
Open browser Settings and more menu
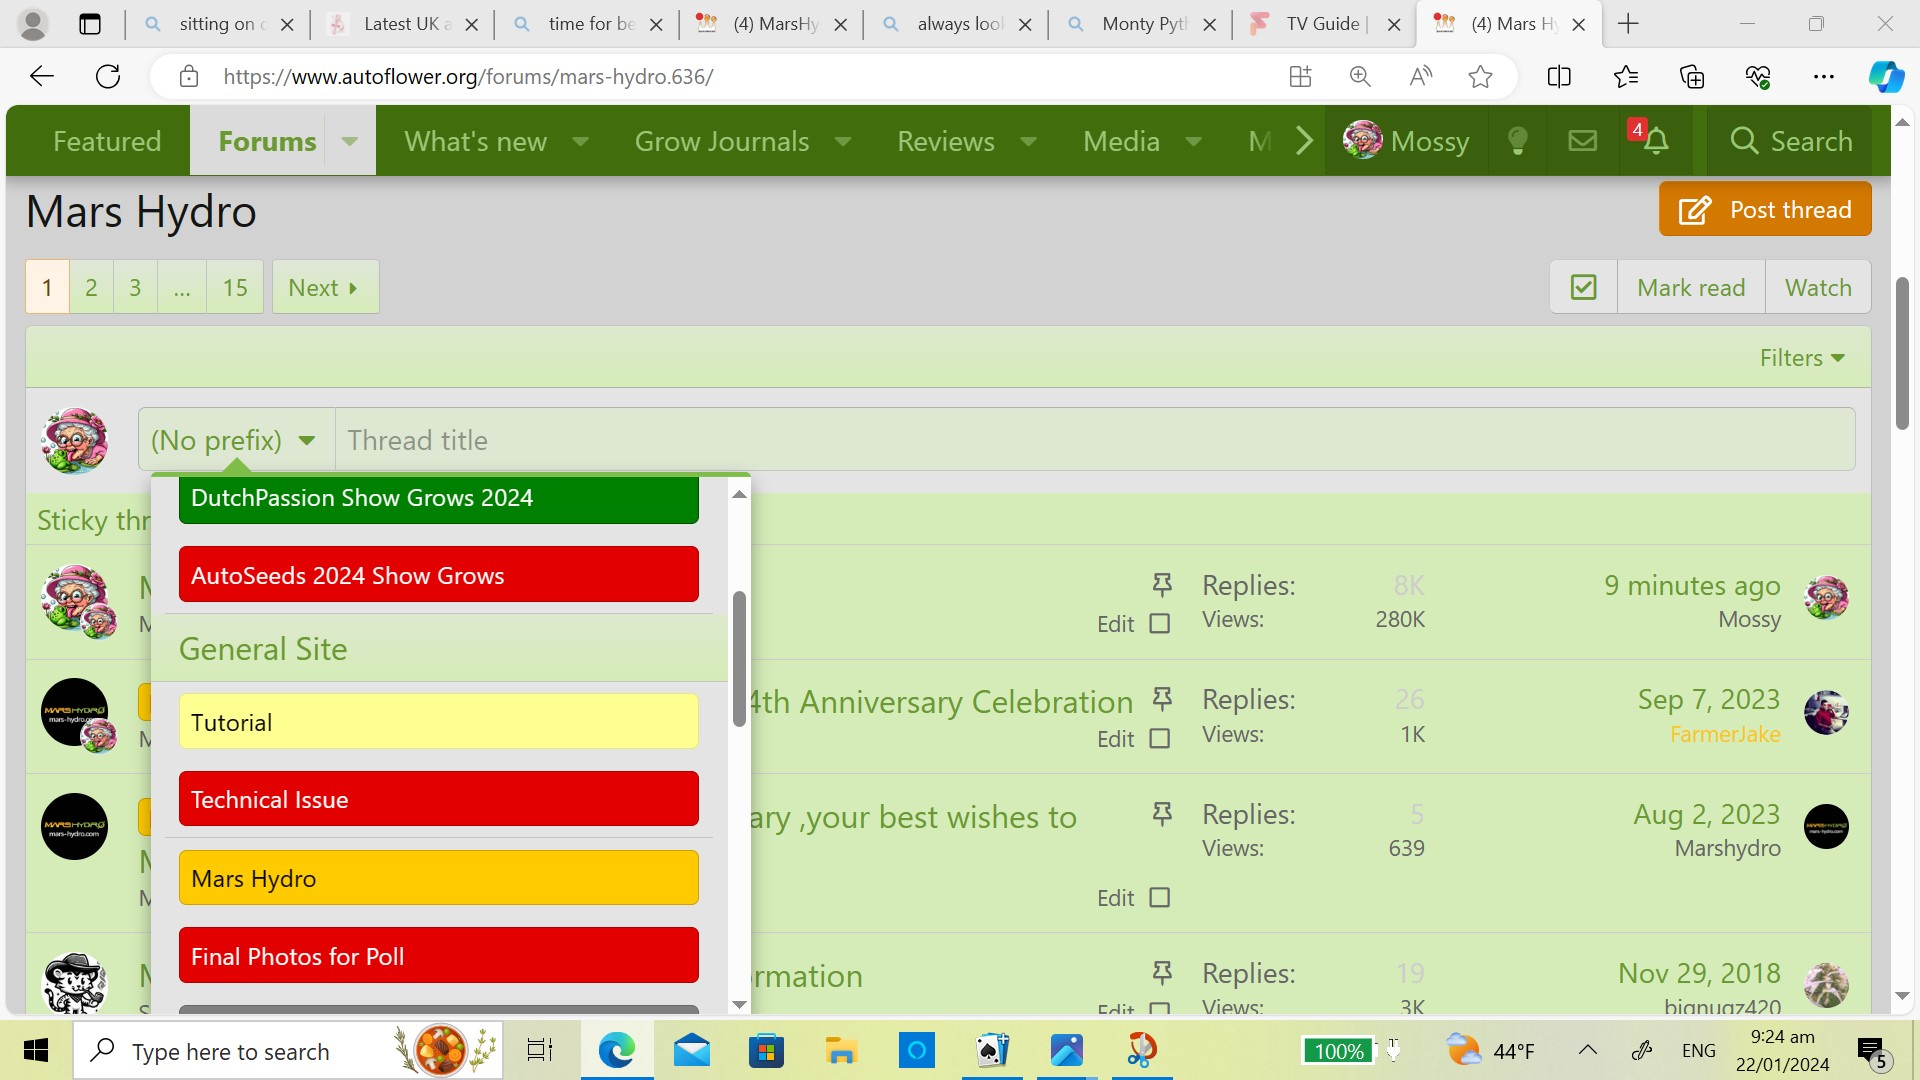pyautogui.click(x=1824, y=77)
